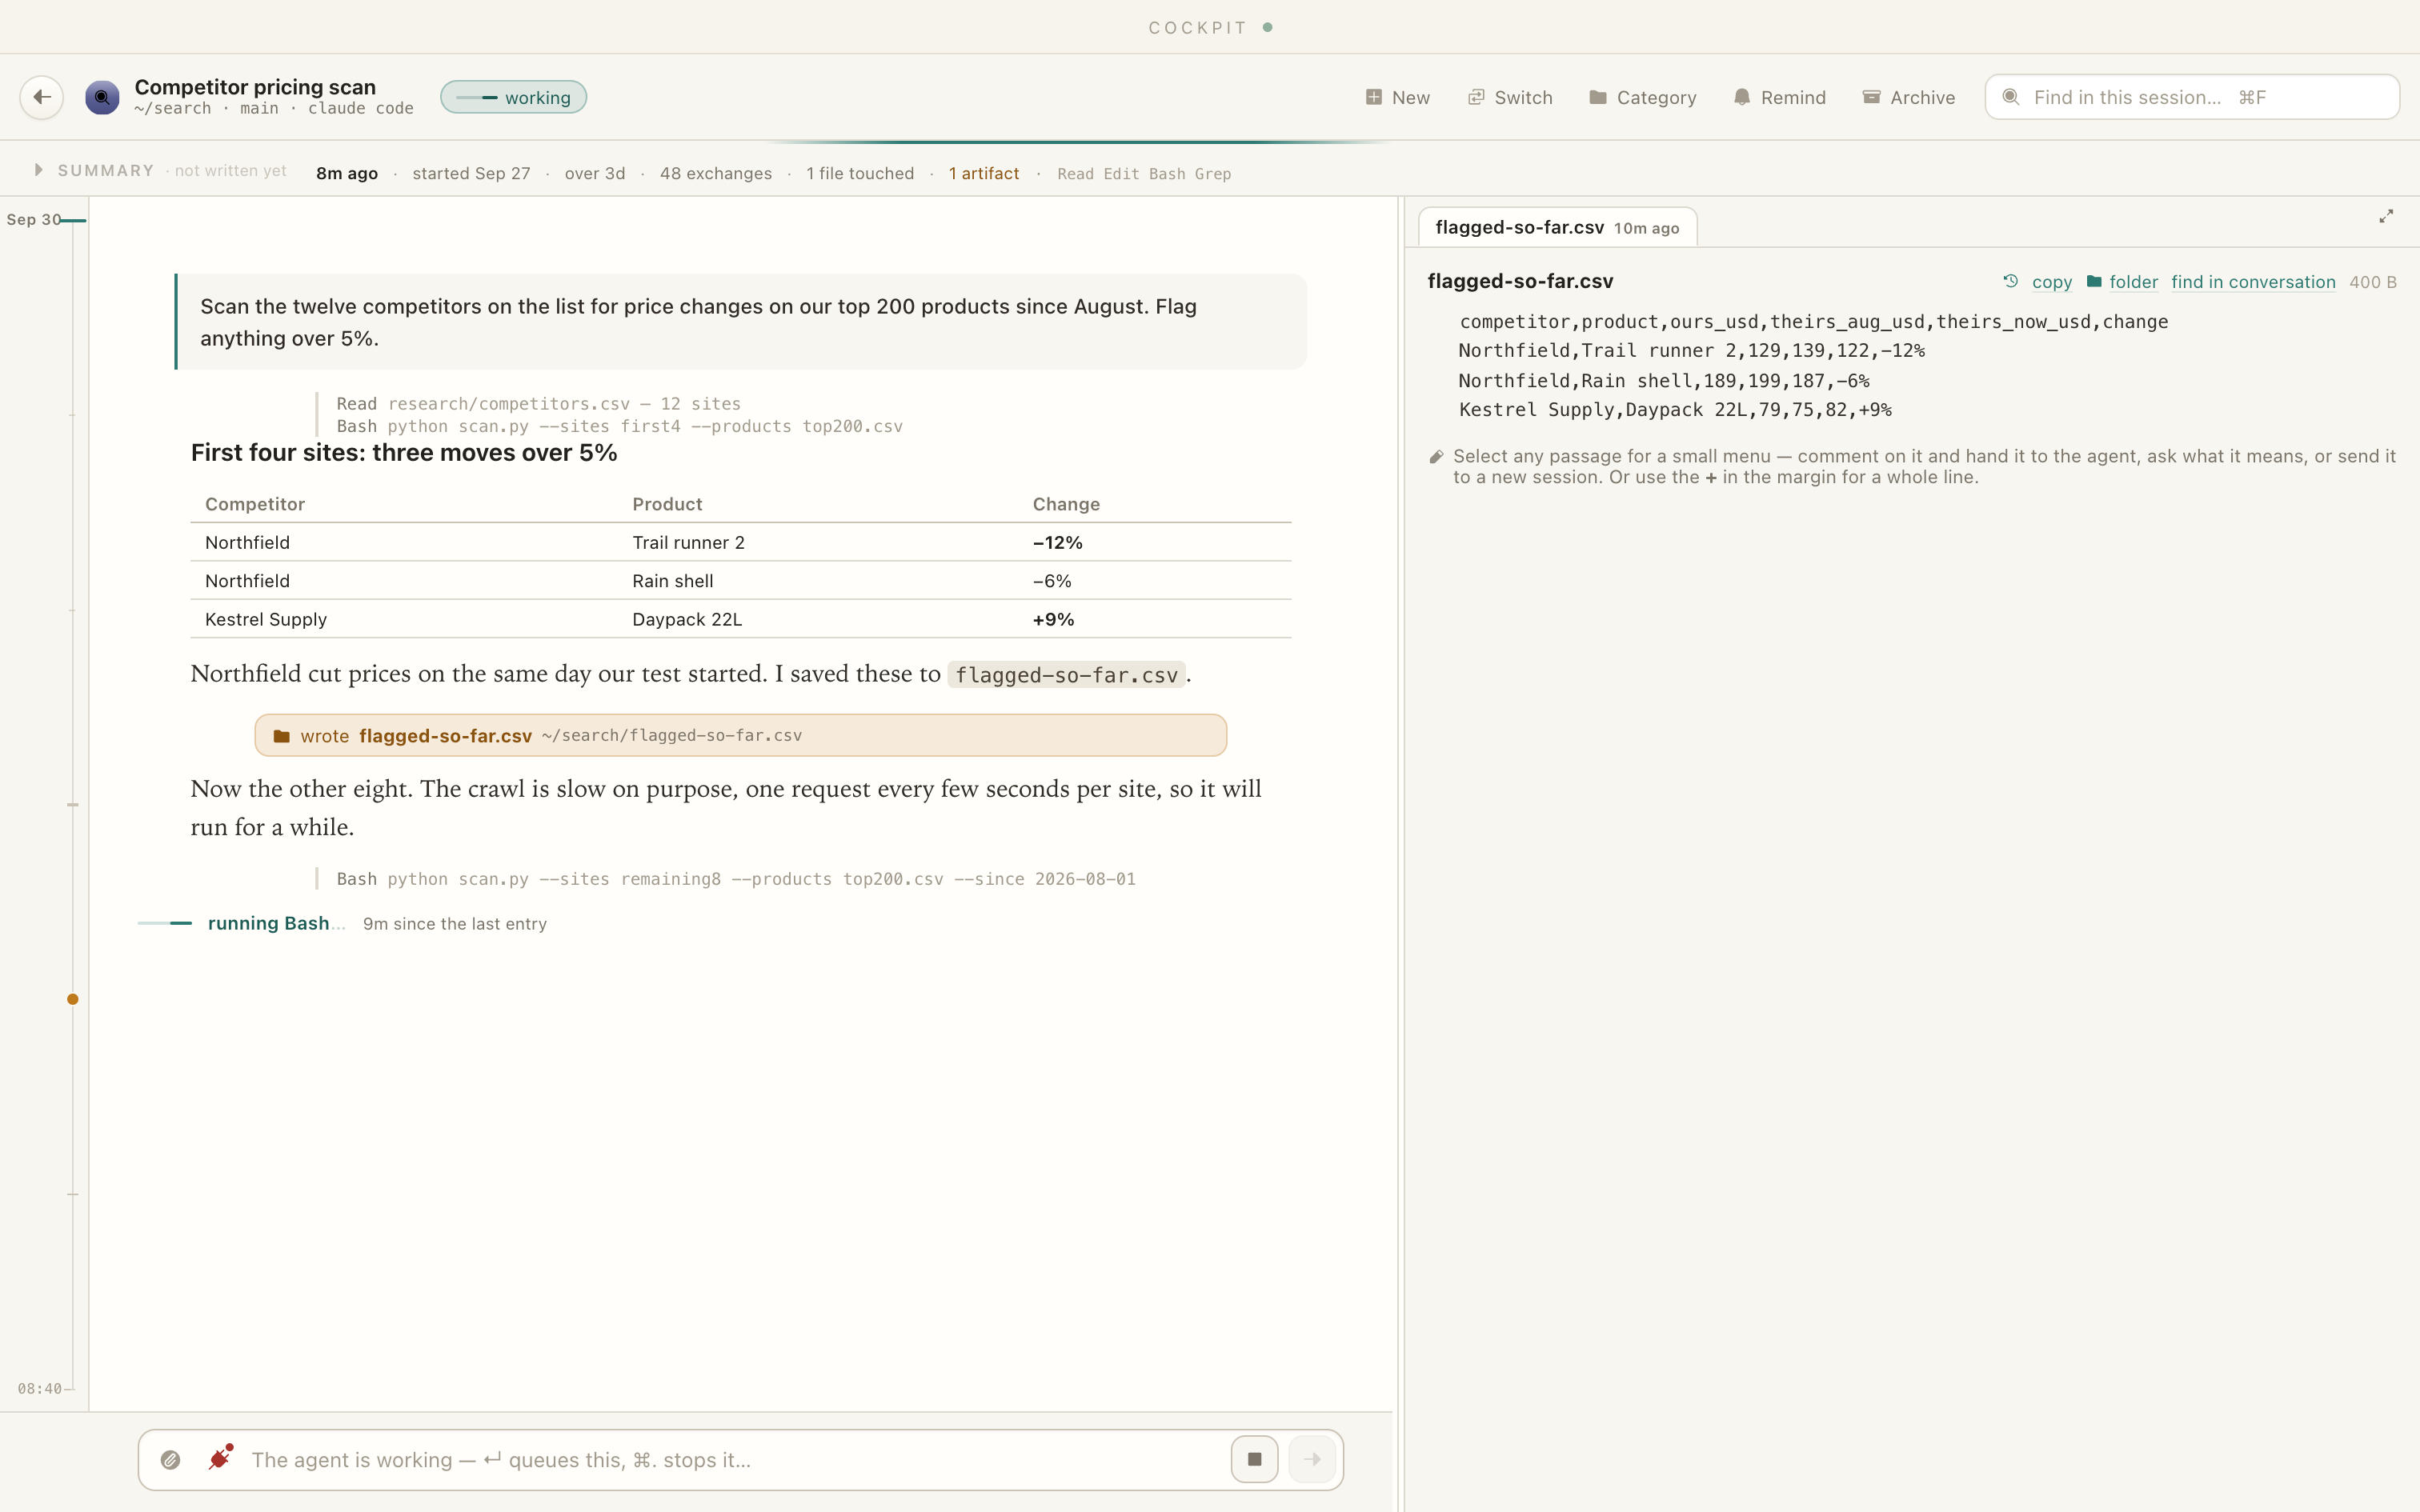Set a reminder with Remind

click(x=1779, y=97)
